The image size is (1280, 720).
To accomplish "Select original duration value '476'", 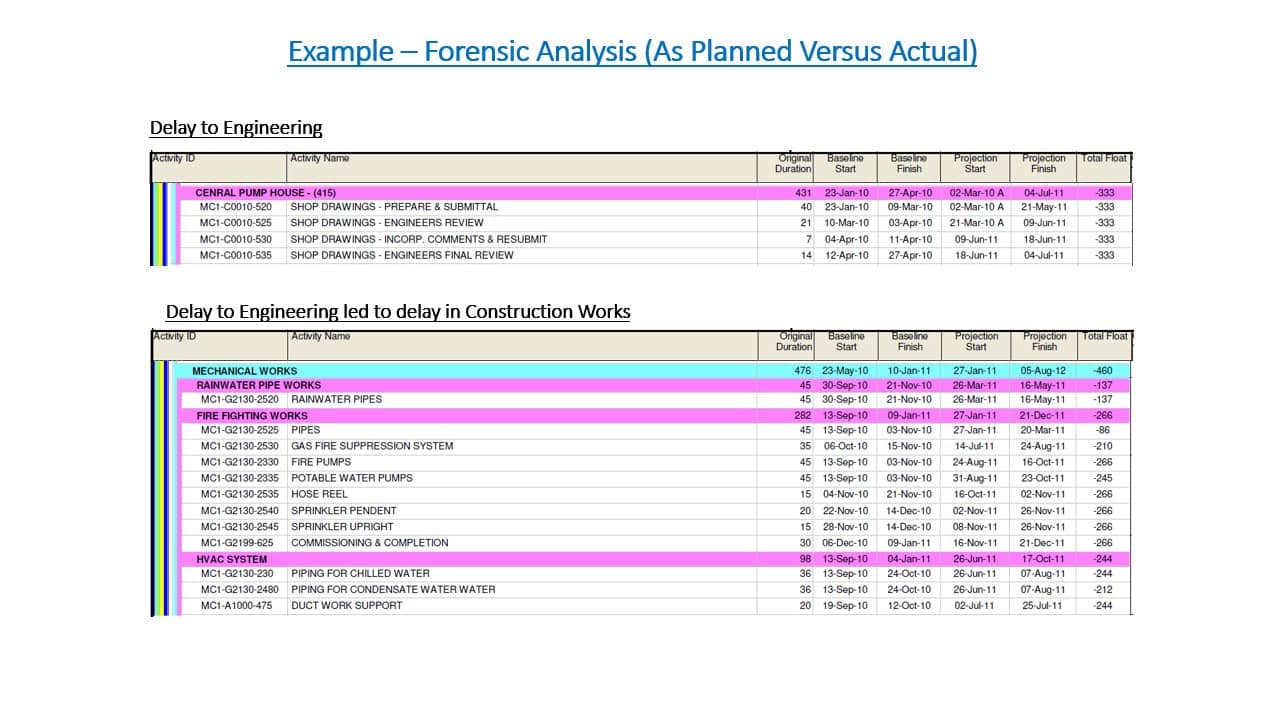I will pyautogui.click(x=803, y=371).
